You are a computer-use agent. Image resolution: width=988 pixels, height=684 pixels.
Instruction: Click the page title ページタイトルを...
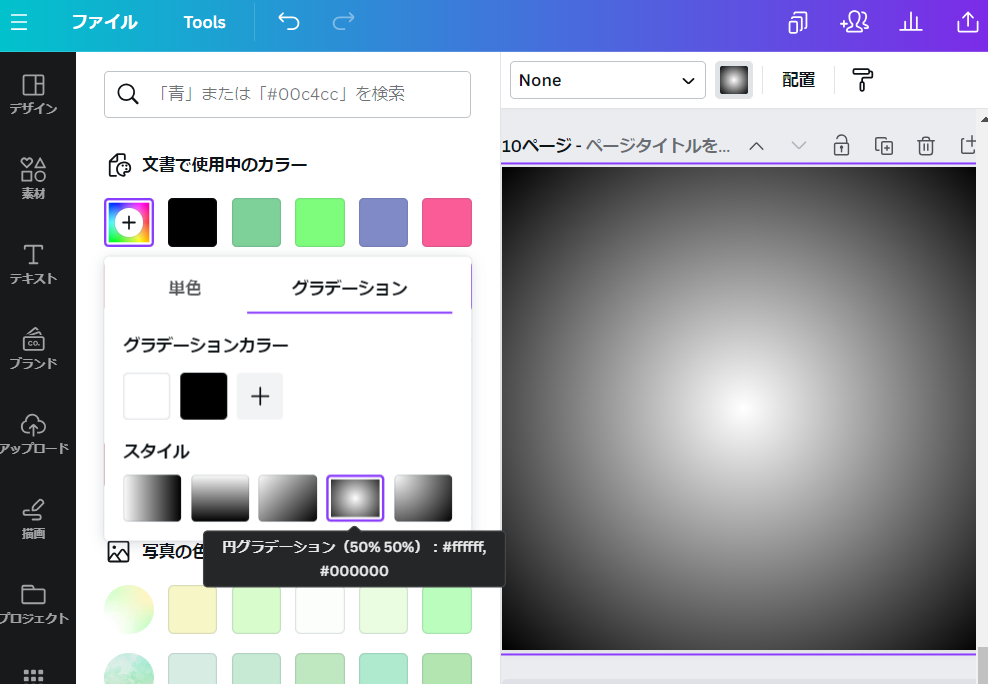[x=658, y=146]
